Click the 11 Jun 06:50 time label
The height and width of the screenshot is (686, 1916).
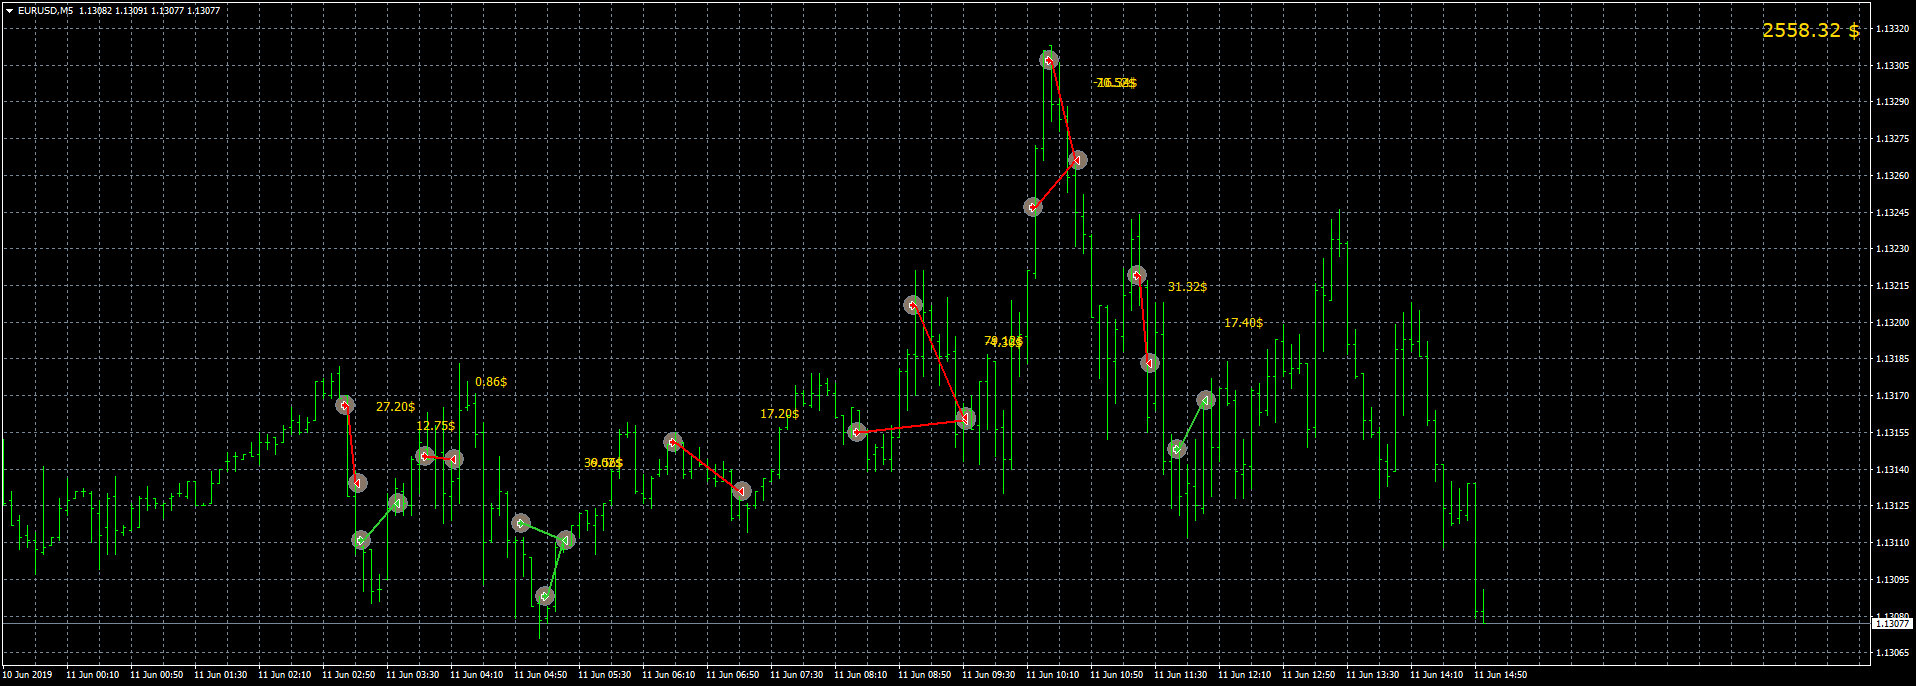(x=732, y=675)
